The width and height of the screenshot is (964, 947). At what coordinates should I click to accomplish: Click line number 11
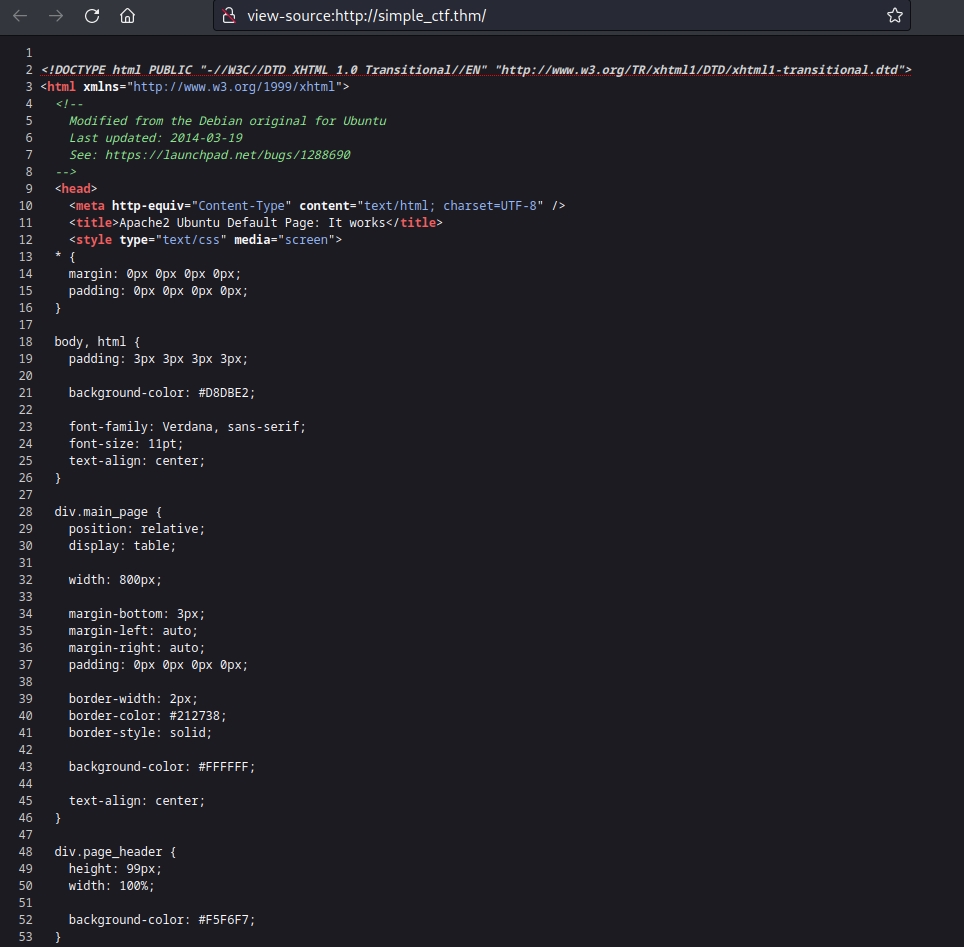click(26, 223)
